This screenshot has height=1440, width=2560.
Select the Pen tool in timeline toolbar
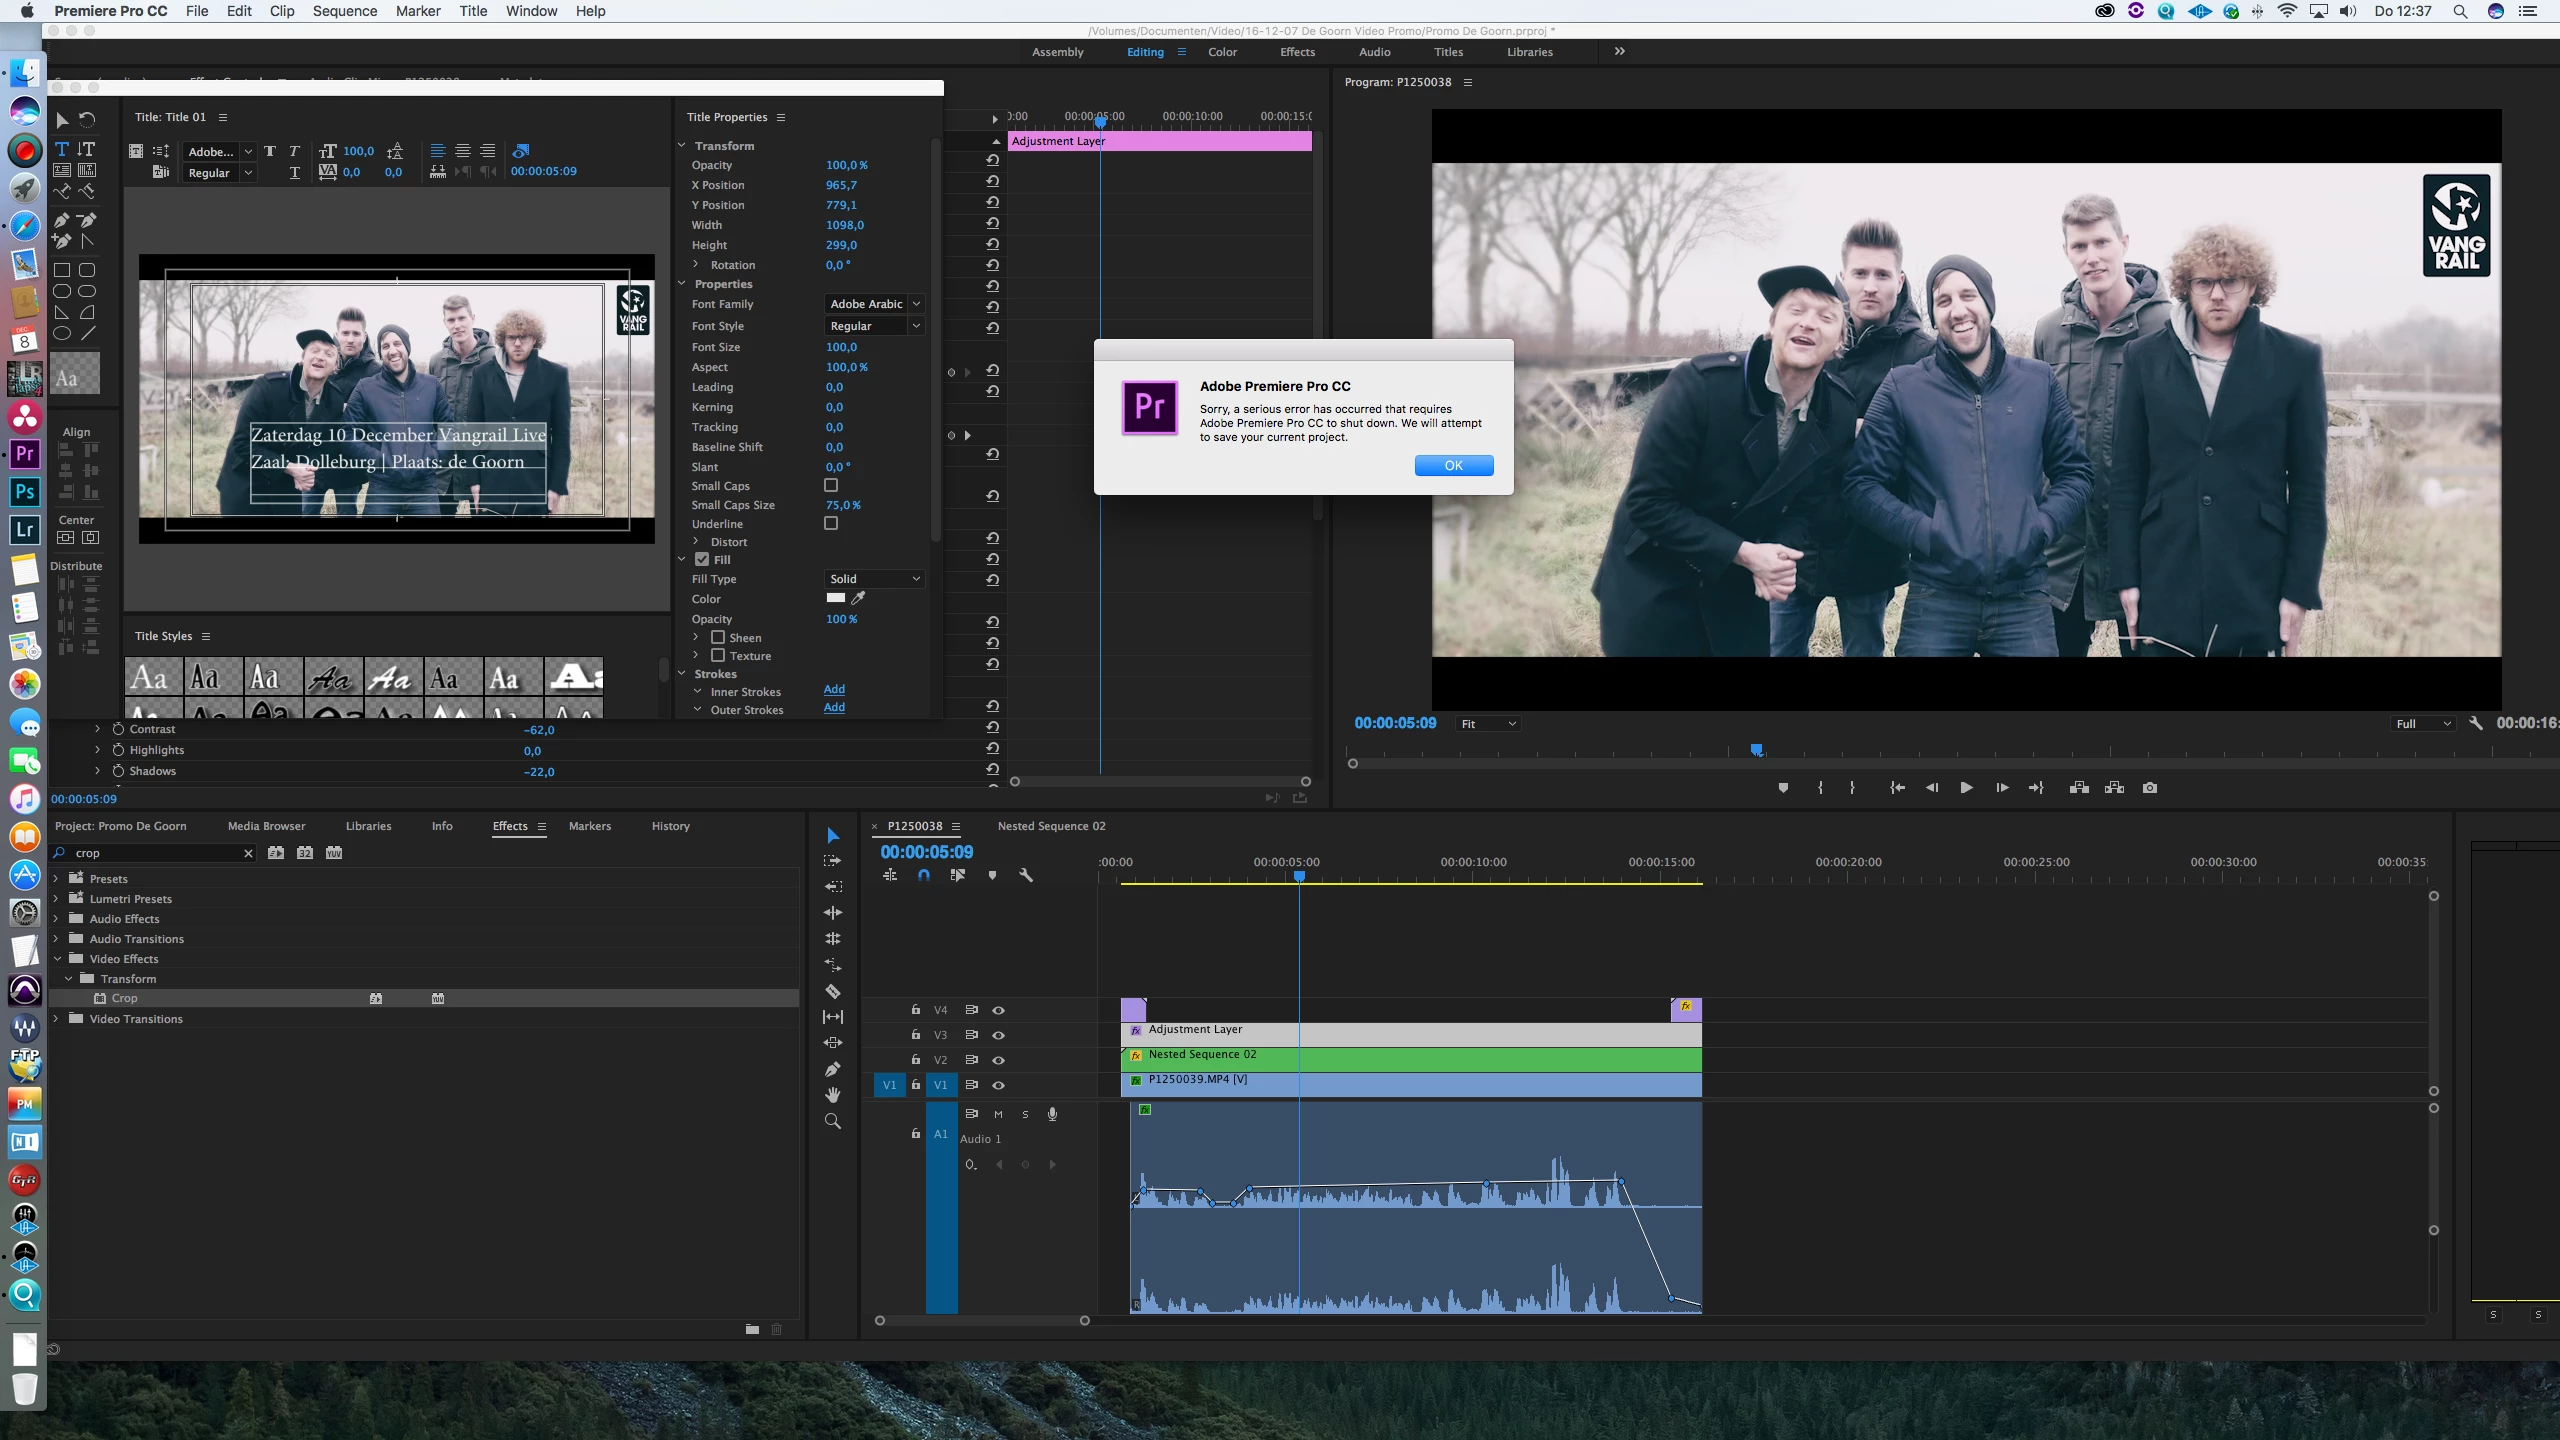point(832,1069)
